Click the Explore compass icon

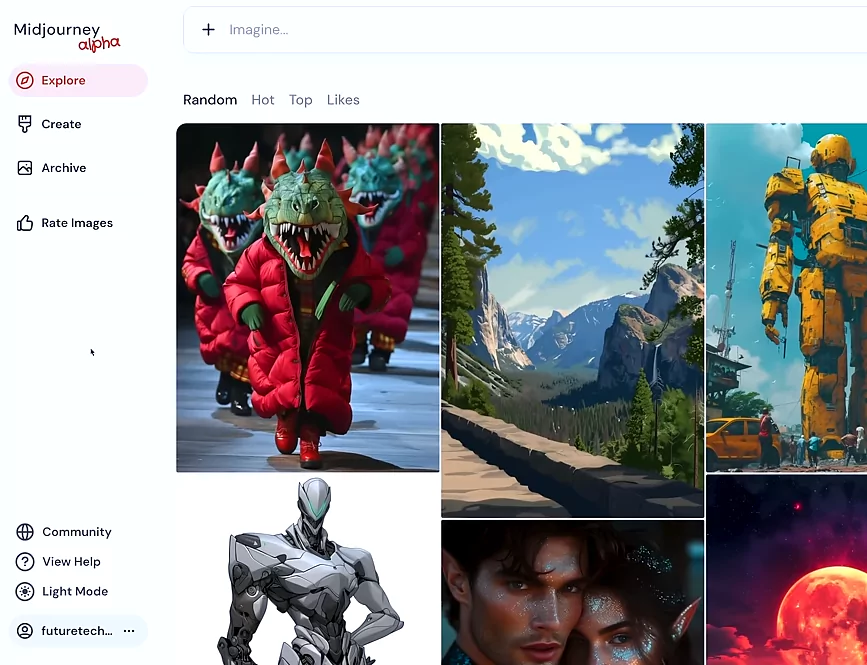click(x=24, y=80)
